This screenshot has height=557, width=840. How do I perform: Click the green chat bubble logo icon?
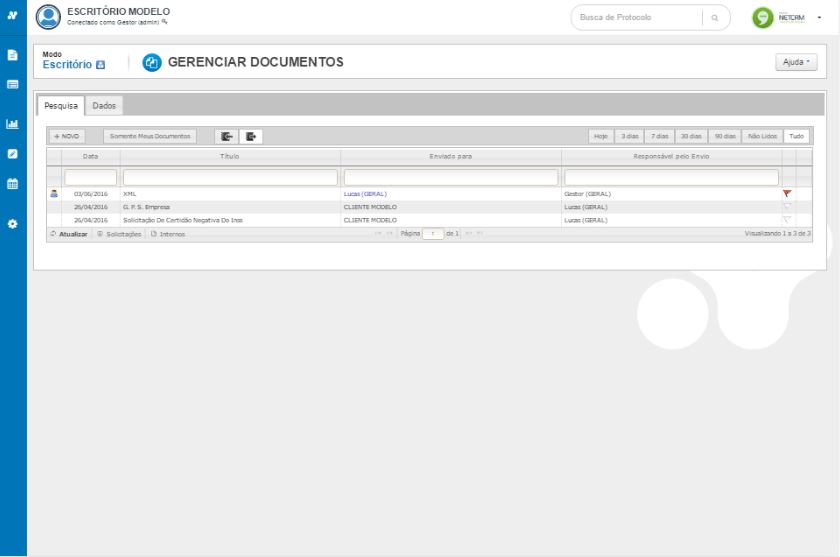coord(763,18)
